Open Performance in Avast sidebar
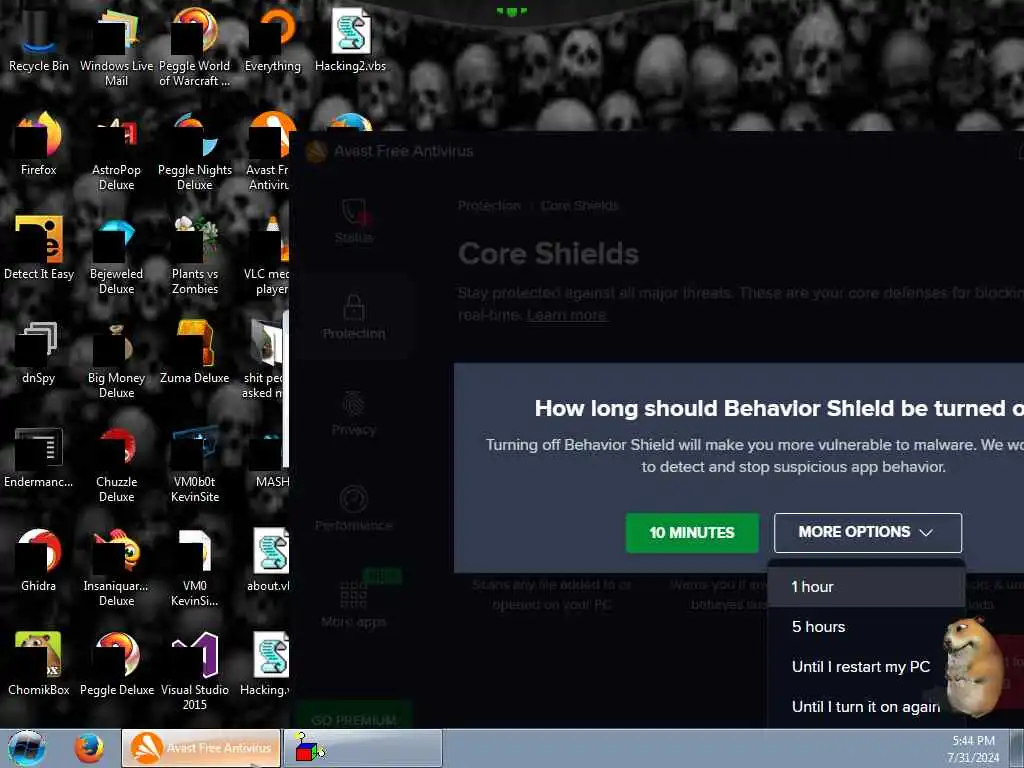The image size is (1024, 768). pos(353,509)
